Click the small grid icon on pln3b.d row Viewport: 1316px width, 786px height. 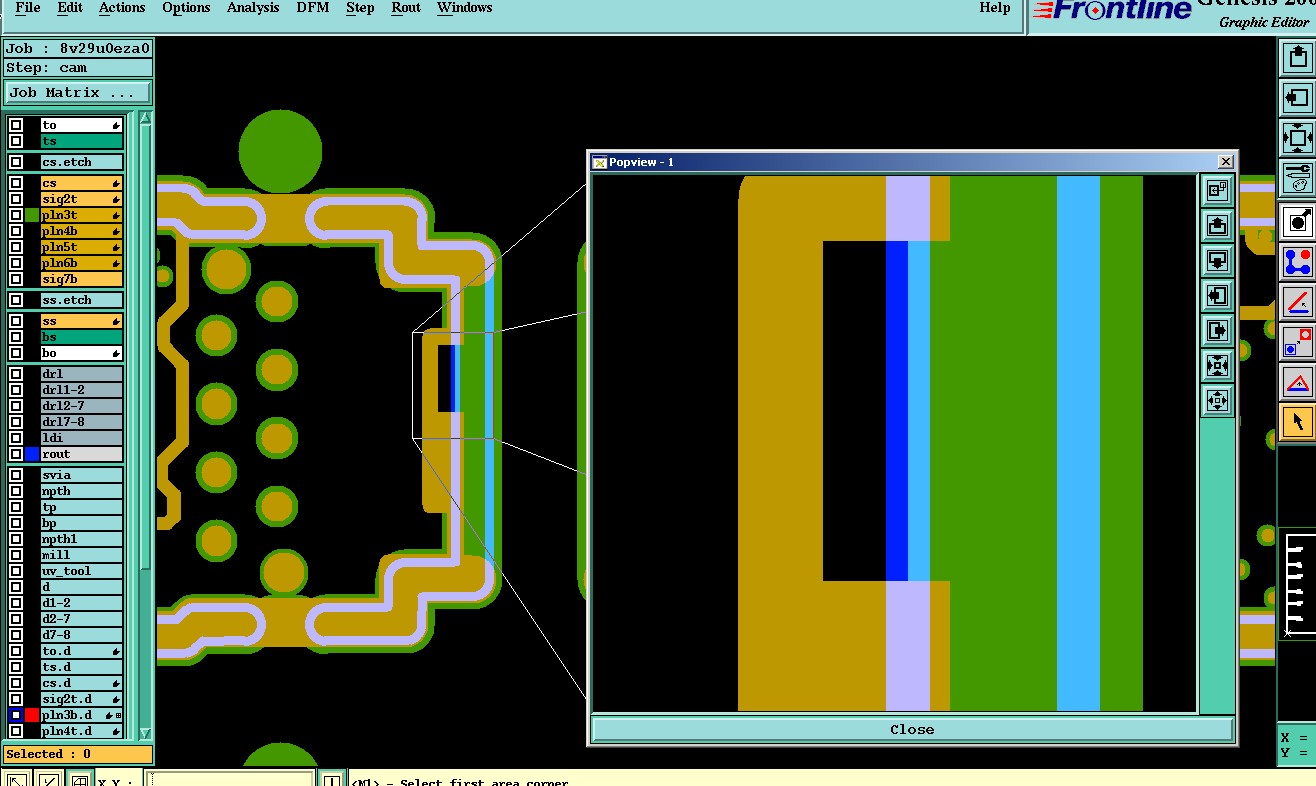coord(118,716)
